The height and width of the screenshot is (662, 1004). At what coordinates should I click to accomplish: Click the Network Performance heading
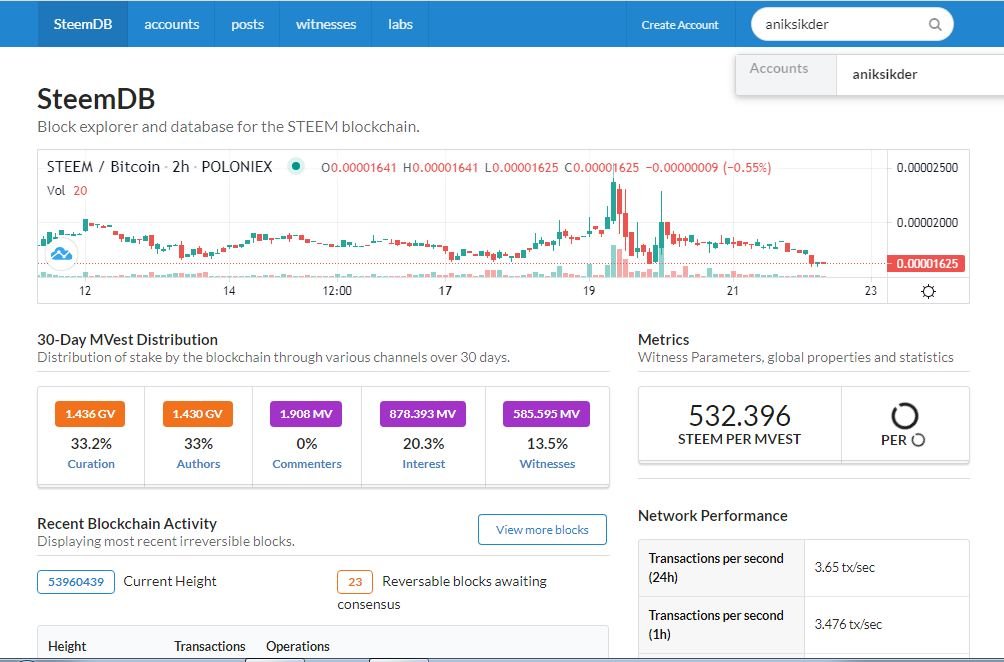click(x=713, y=516)
